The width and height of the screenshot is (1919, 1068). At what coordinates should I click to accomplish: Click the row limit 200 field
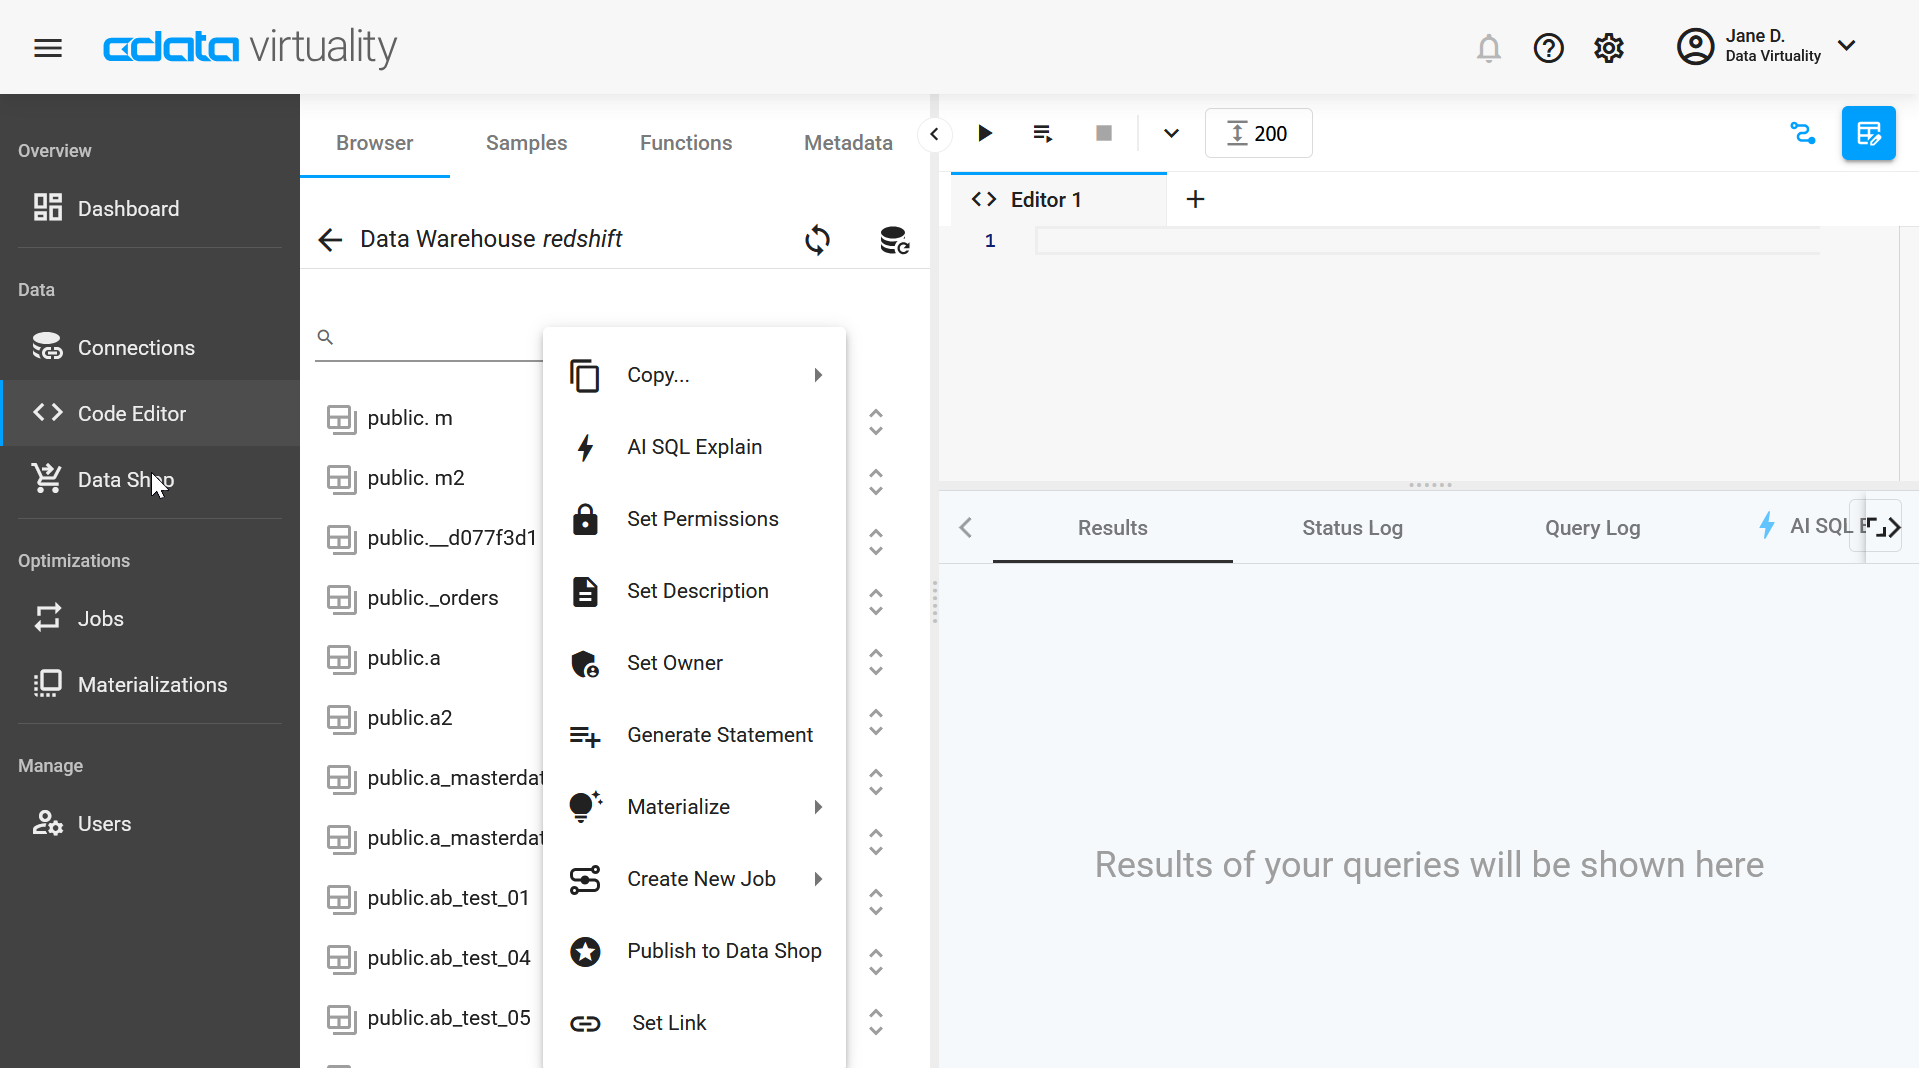1257,132
